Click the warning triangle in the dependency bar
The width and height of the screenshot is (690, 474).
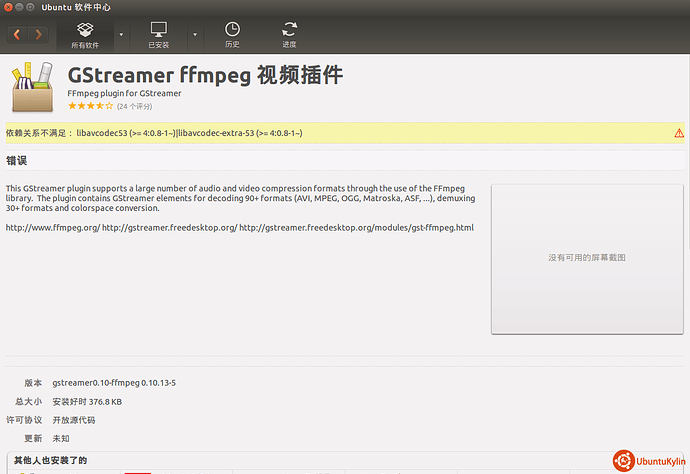(679, 133)
